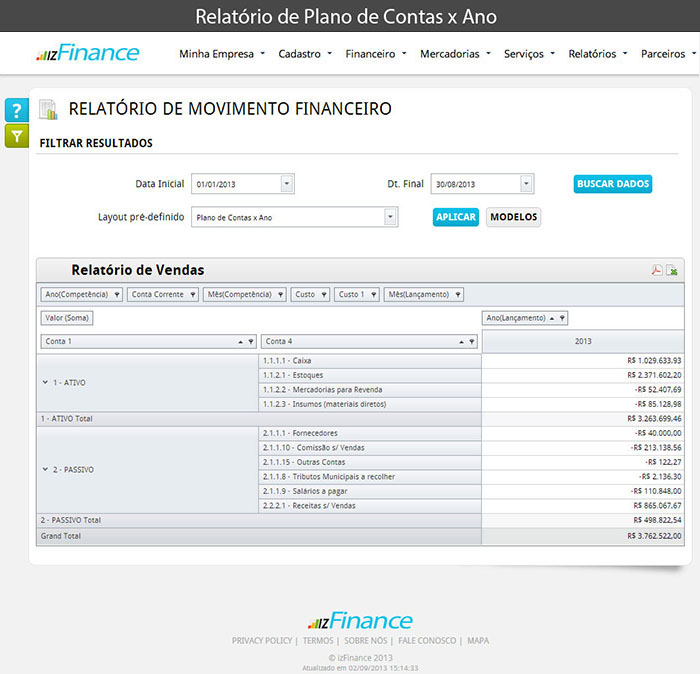Open Financeiro menu
This screenshot has height=674, width=700.
click(376, 54)
